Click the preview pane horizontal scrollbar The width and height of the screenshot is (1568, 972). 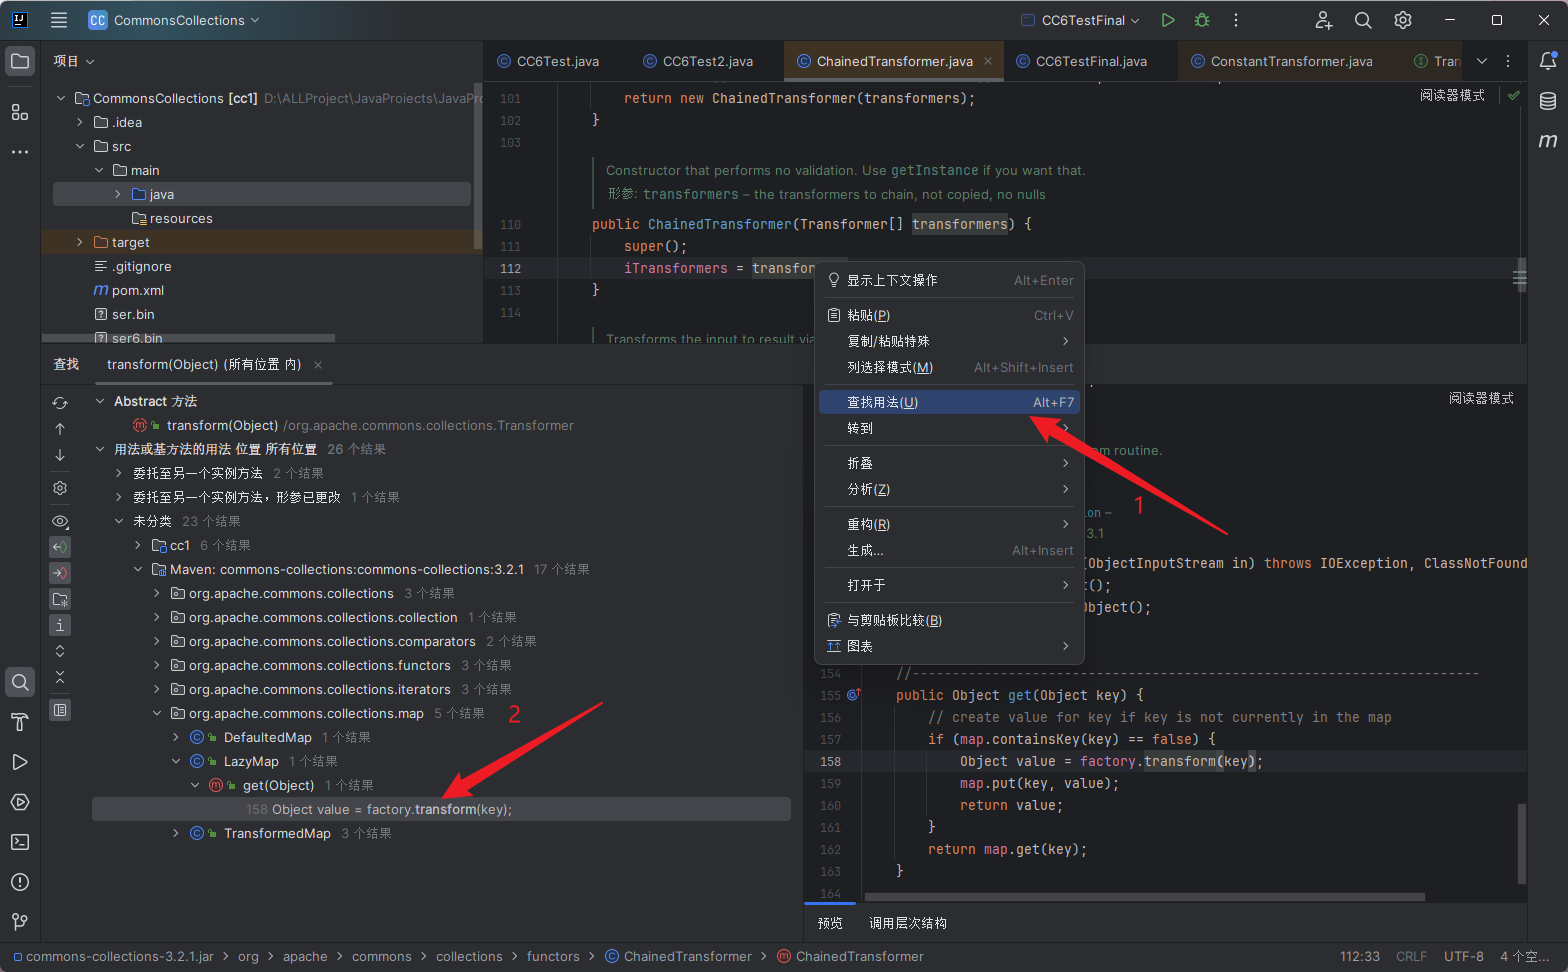(x=1144, y=897)
